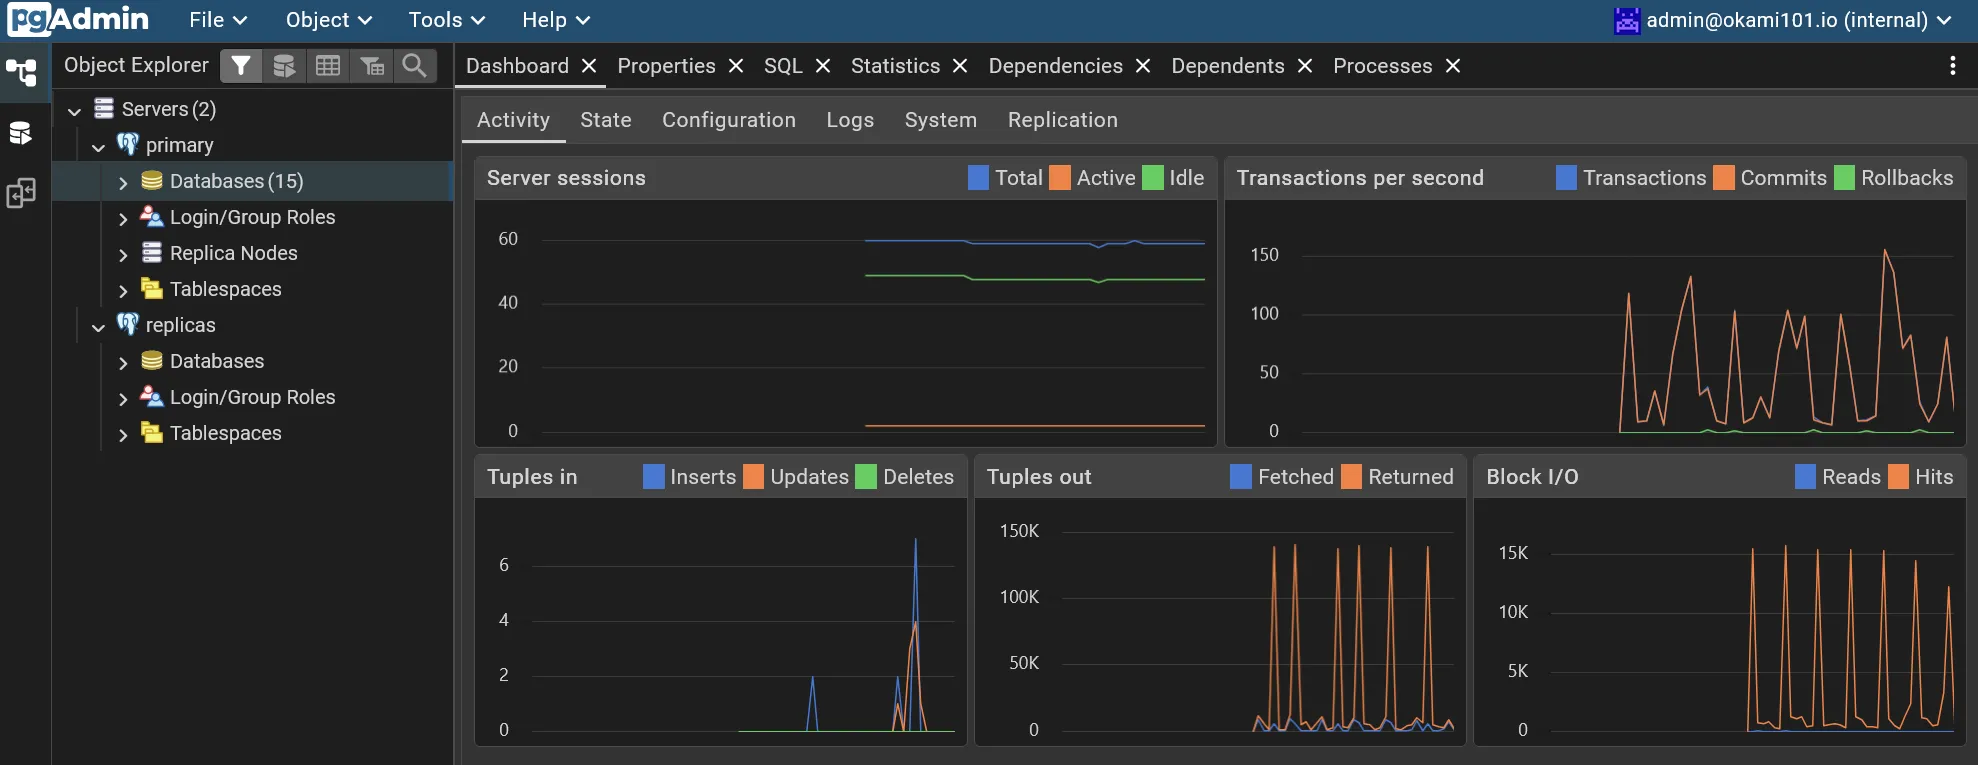Close the SQL tab
This screenshot has width=1978, height=765.
(823, 66)
